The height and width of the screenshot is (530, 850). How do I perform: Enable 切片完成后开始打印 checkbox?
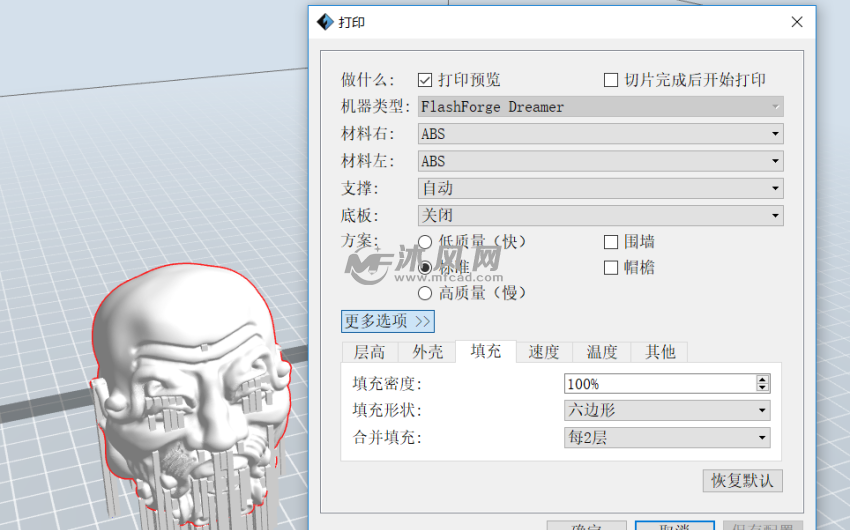click(611, 80)
